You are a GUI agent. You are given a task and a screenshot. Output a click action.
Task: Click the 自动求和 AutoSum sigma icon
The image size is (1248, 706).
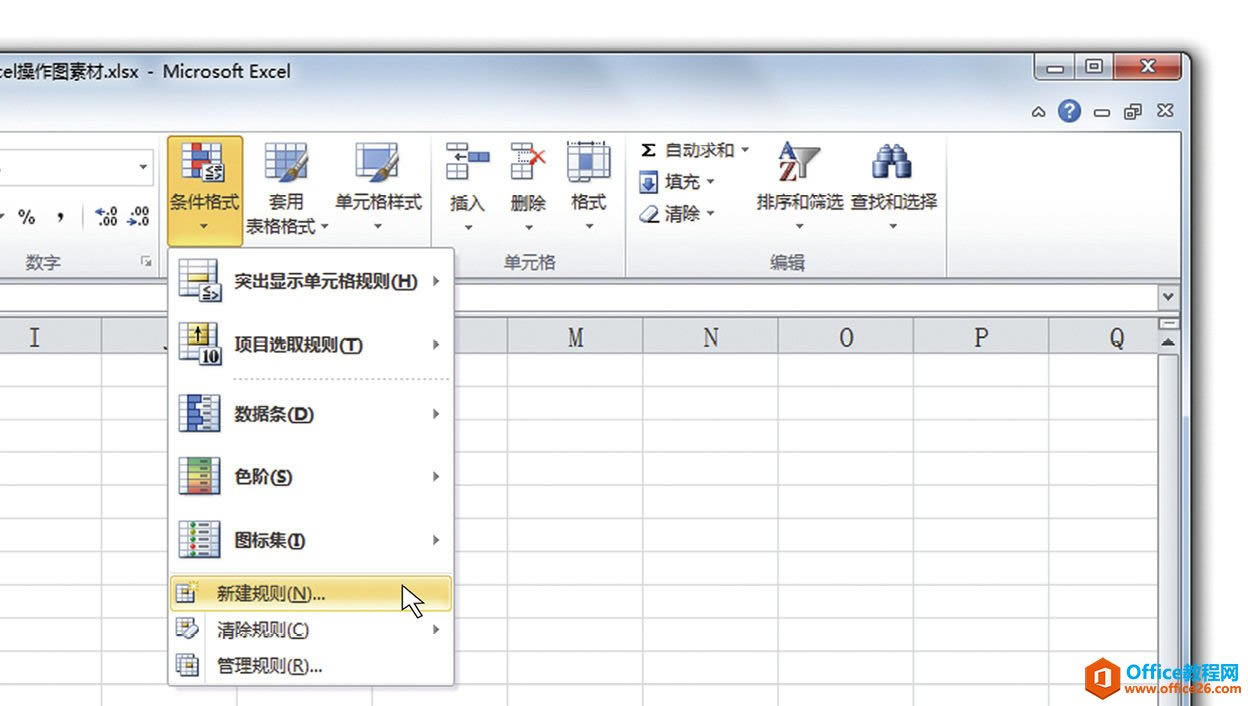click(x=648, y=150)
